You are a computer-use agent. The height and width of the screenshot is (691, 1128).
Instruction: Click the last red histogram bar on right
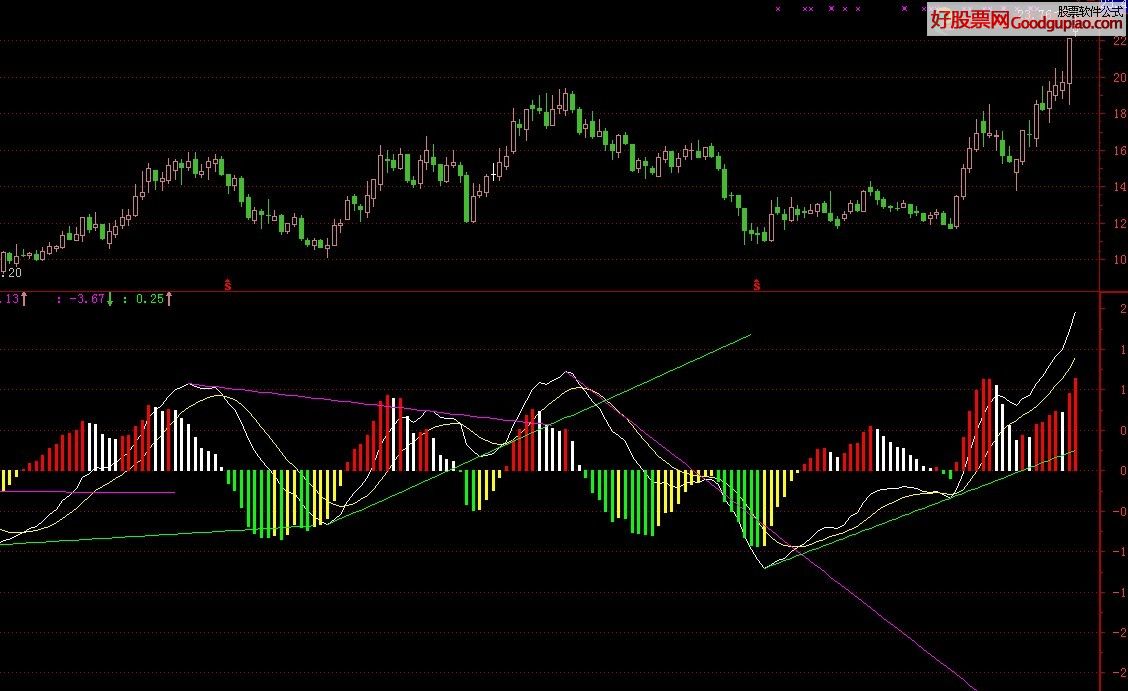(1076, 425)
